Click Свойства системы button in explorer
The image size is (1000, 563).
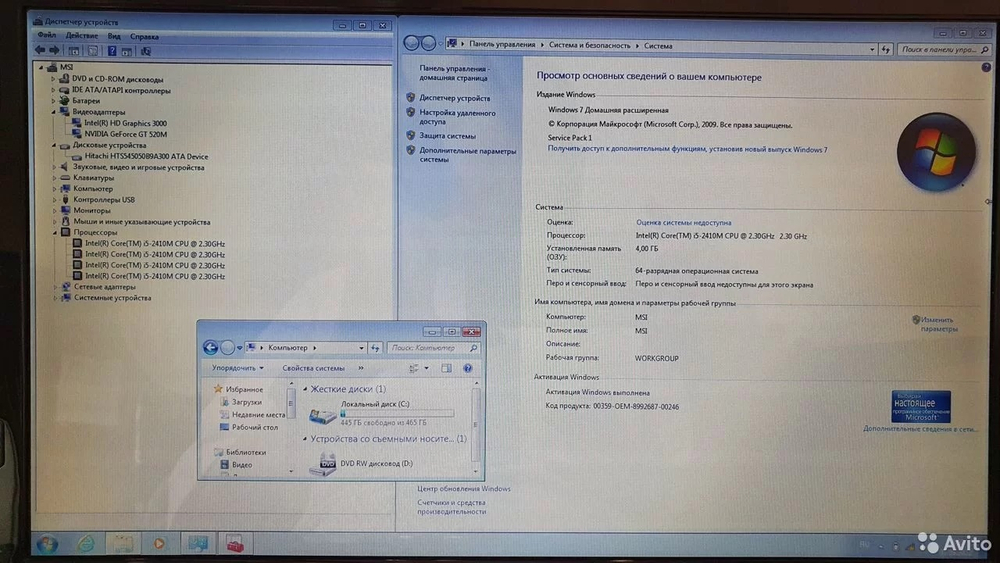pyautogui.click(x=313, y=368)
